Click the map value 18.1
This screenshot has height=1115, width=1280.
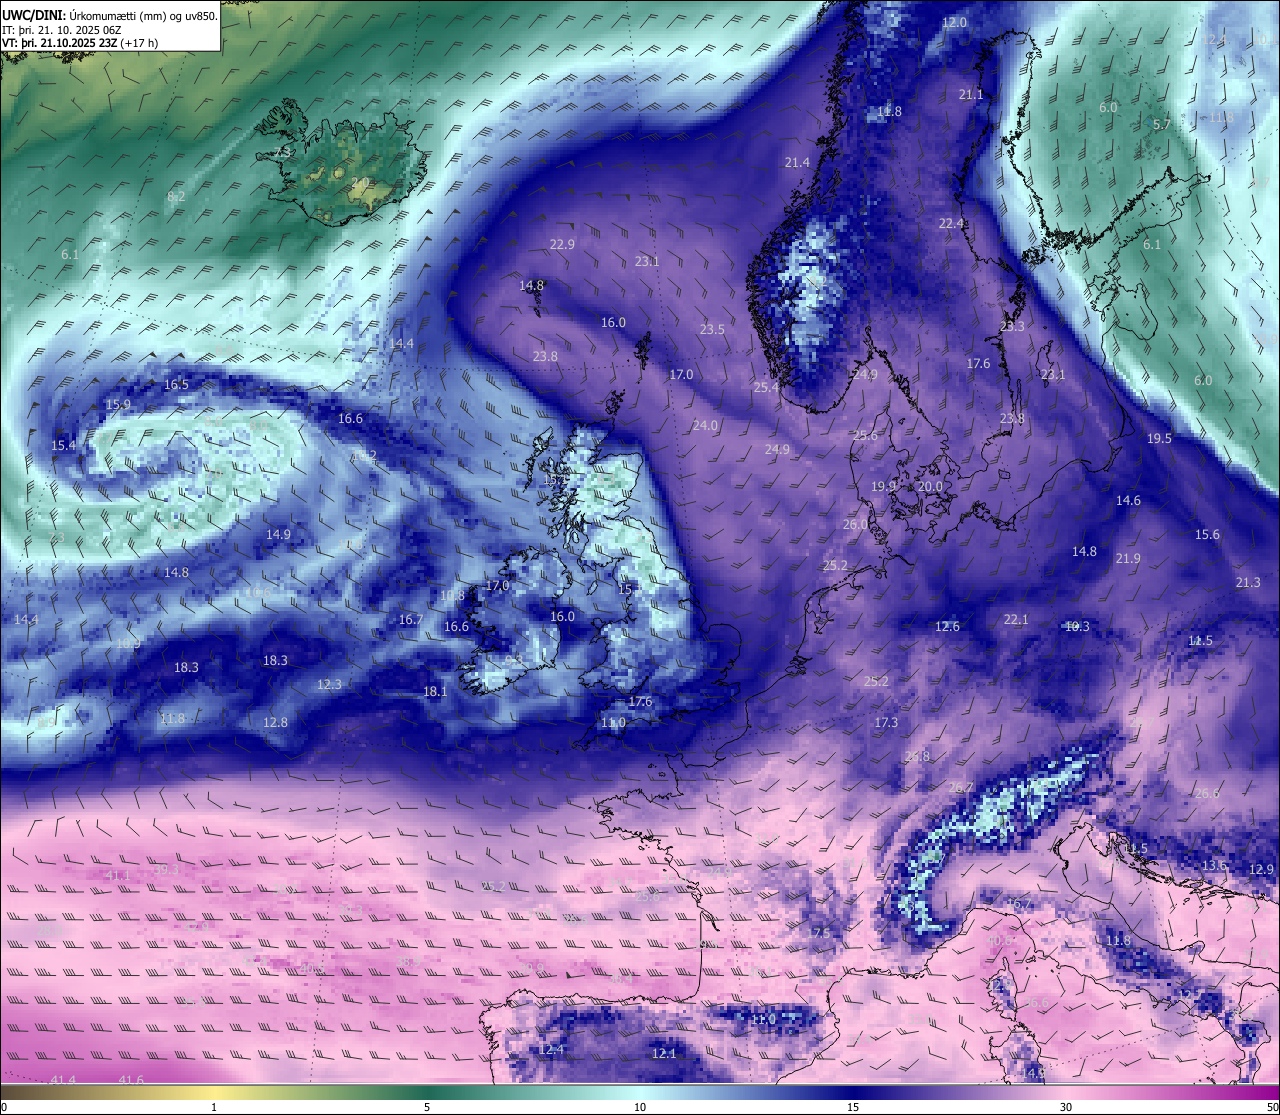[435, 692]
